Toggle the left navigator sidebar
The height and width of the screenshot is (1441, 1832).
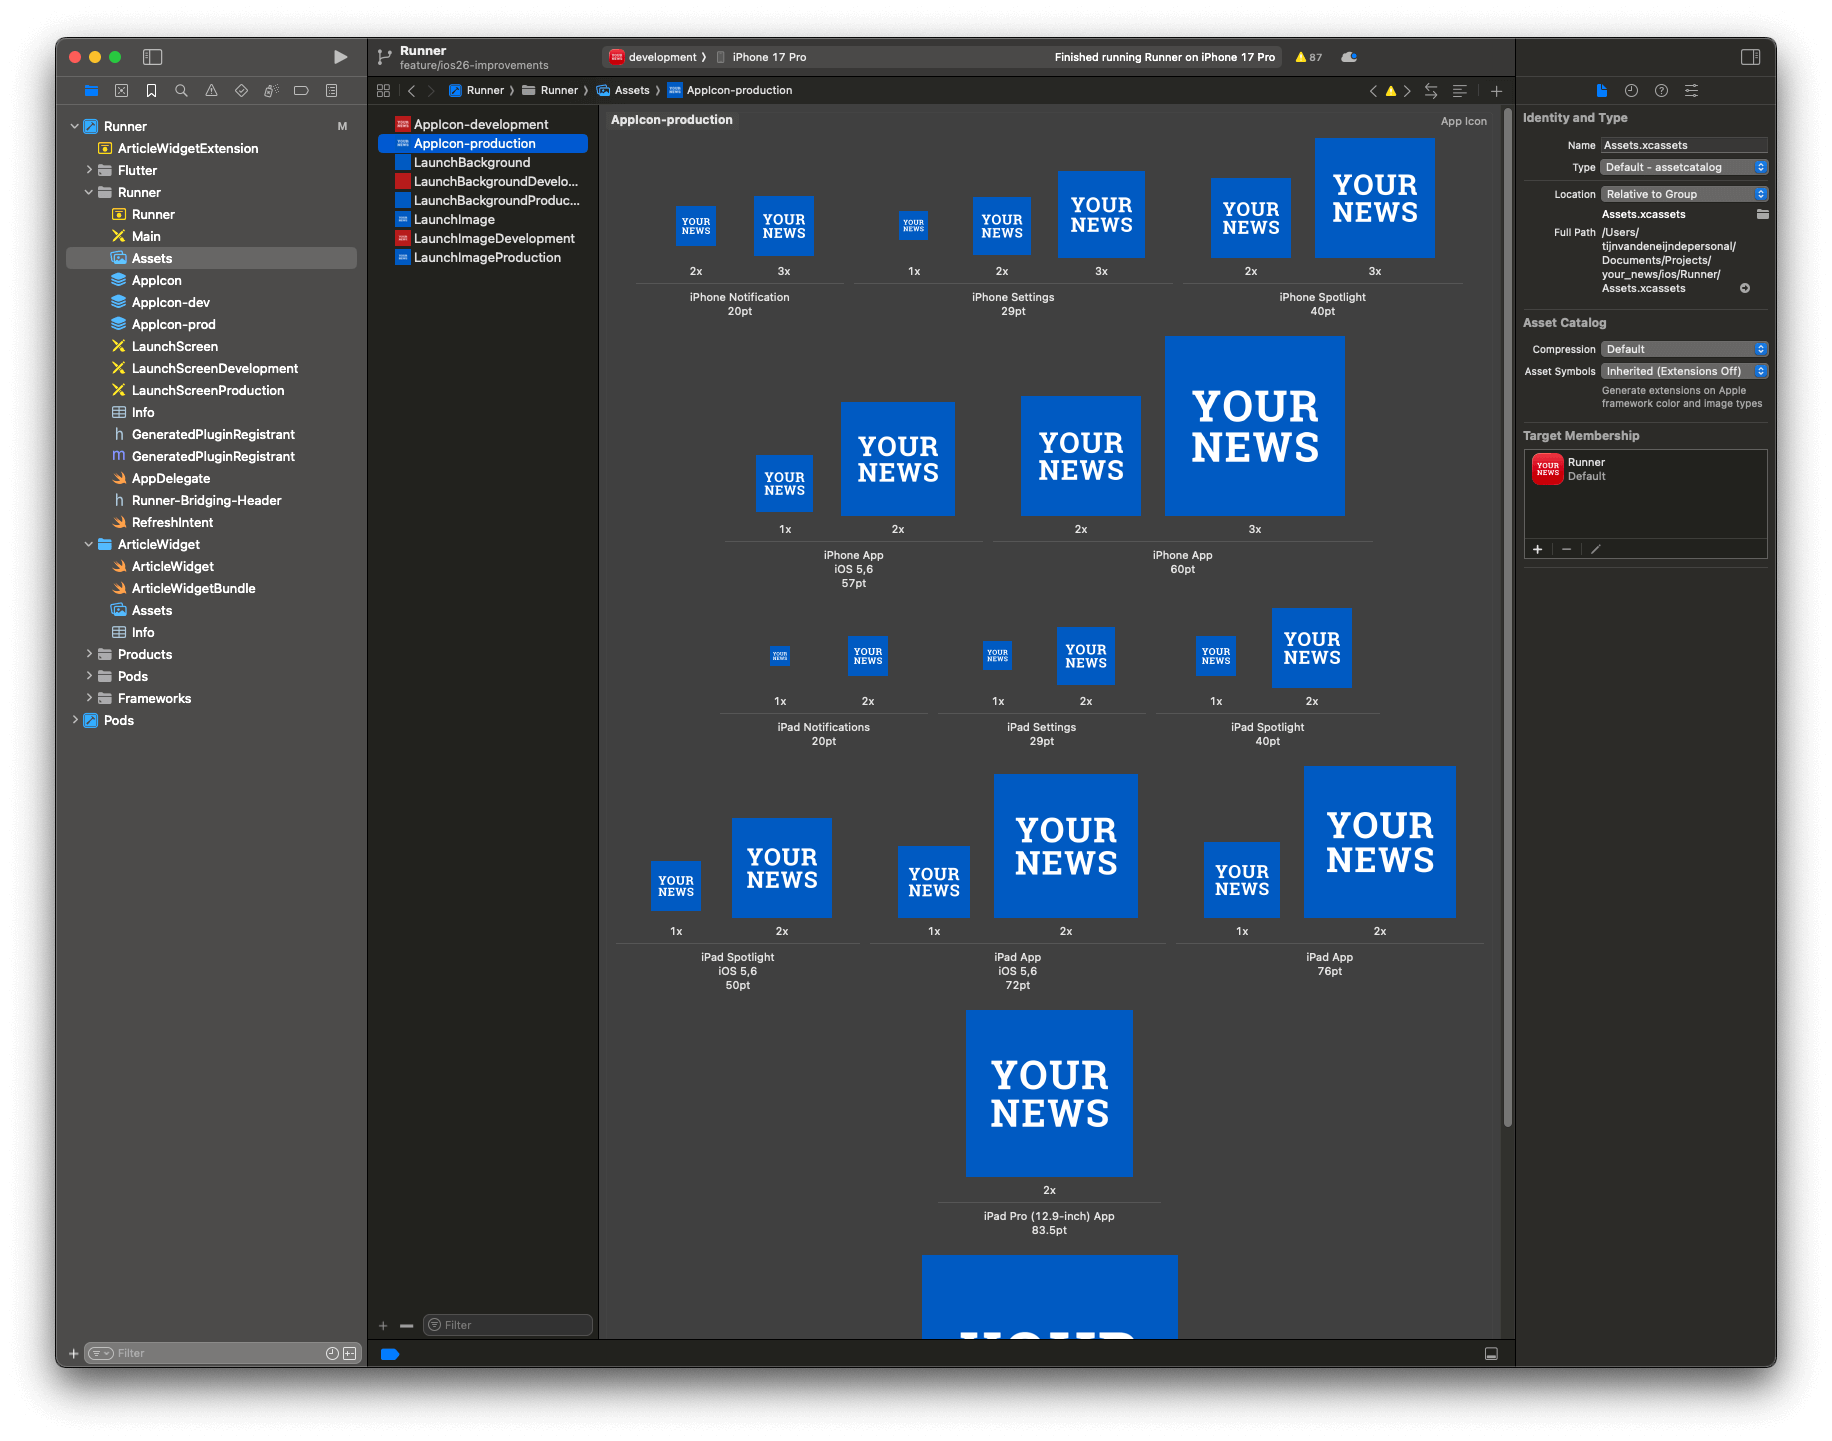(x=152, y=57)
